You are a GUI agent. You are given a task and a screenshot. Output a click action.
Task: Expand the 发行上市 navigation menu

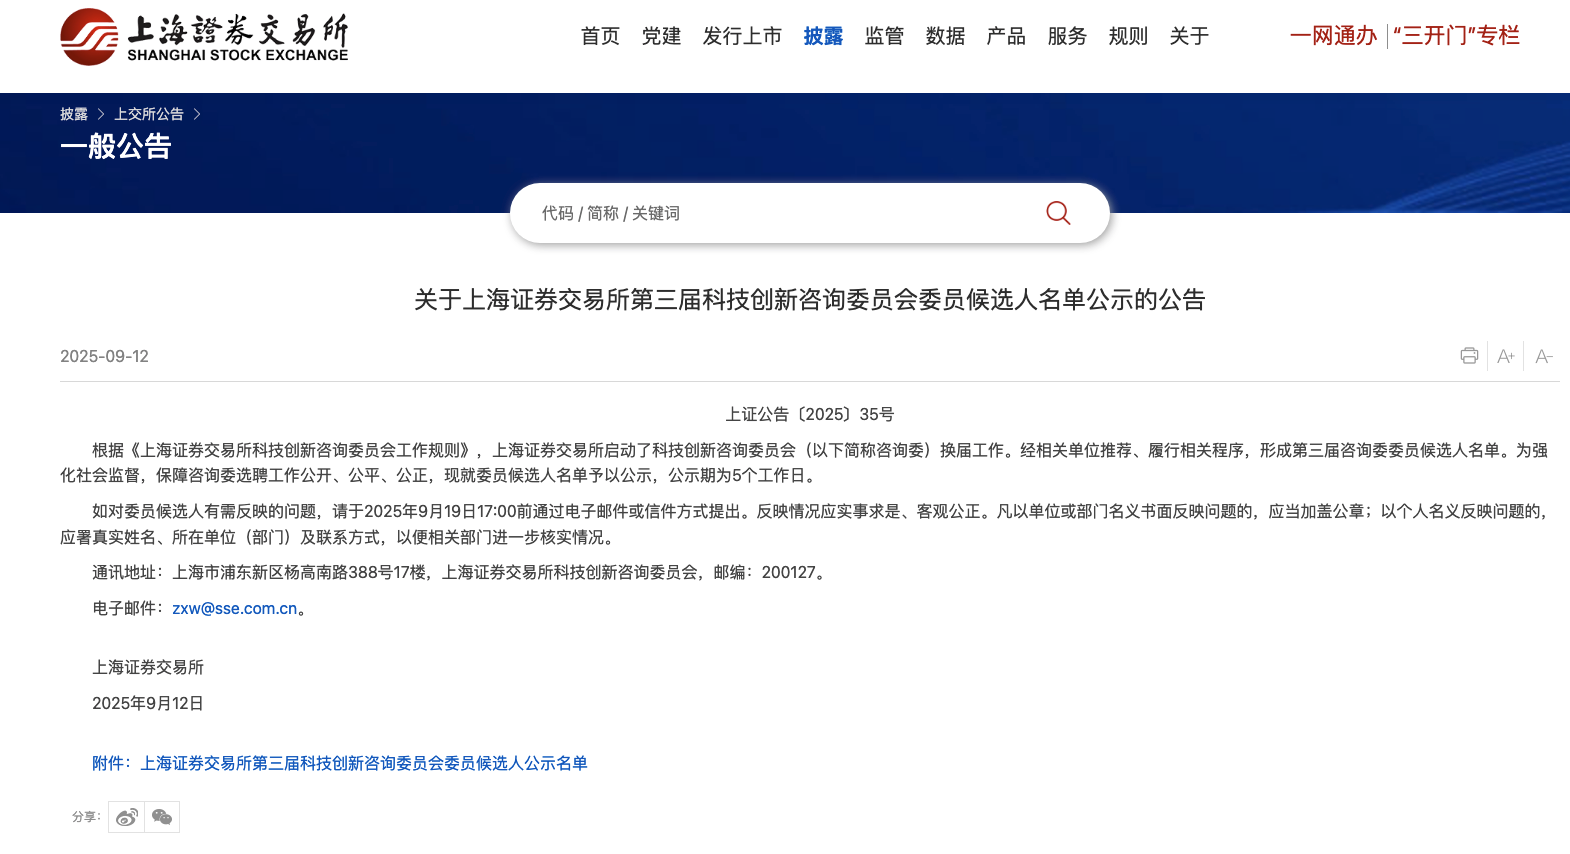742,36
